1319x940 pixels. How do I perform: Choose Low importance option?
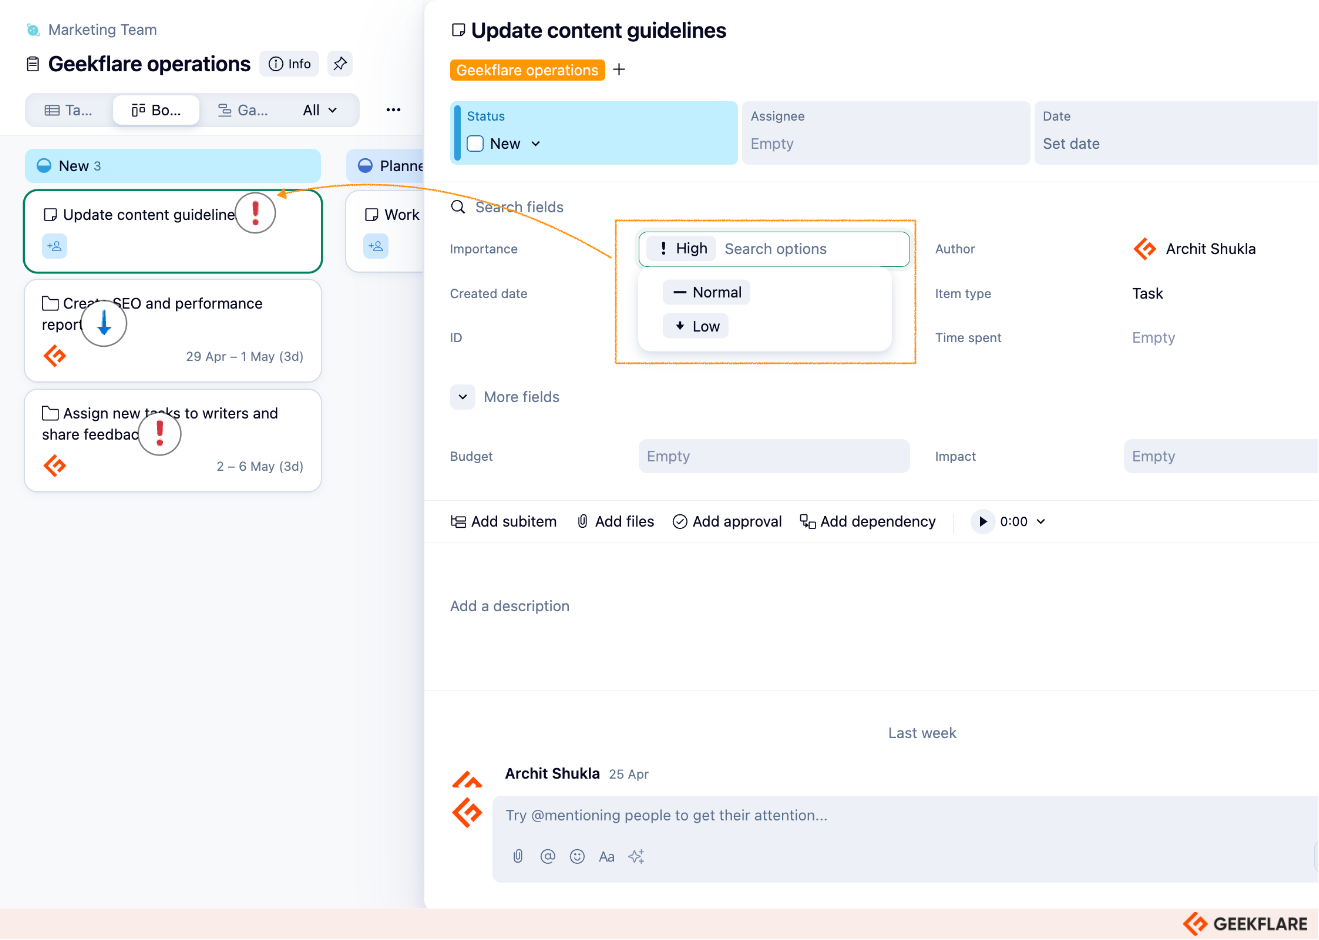pos(696,326)
